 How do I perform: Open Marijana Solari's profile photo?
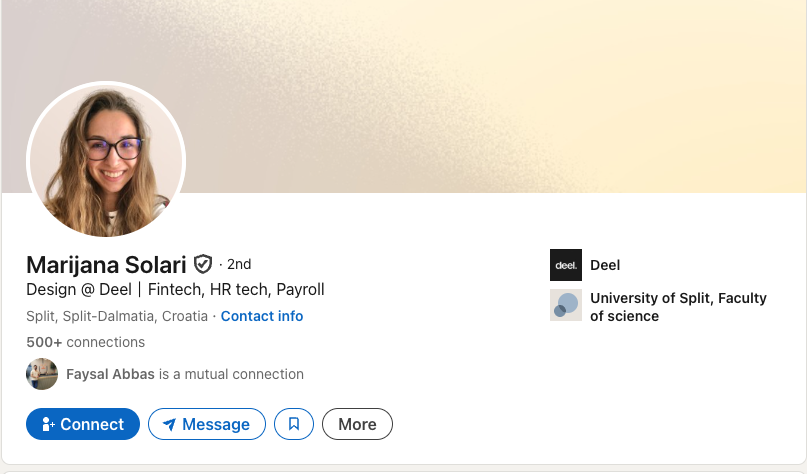coord(106,159)
